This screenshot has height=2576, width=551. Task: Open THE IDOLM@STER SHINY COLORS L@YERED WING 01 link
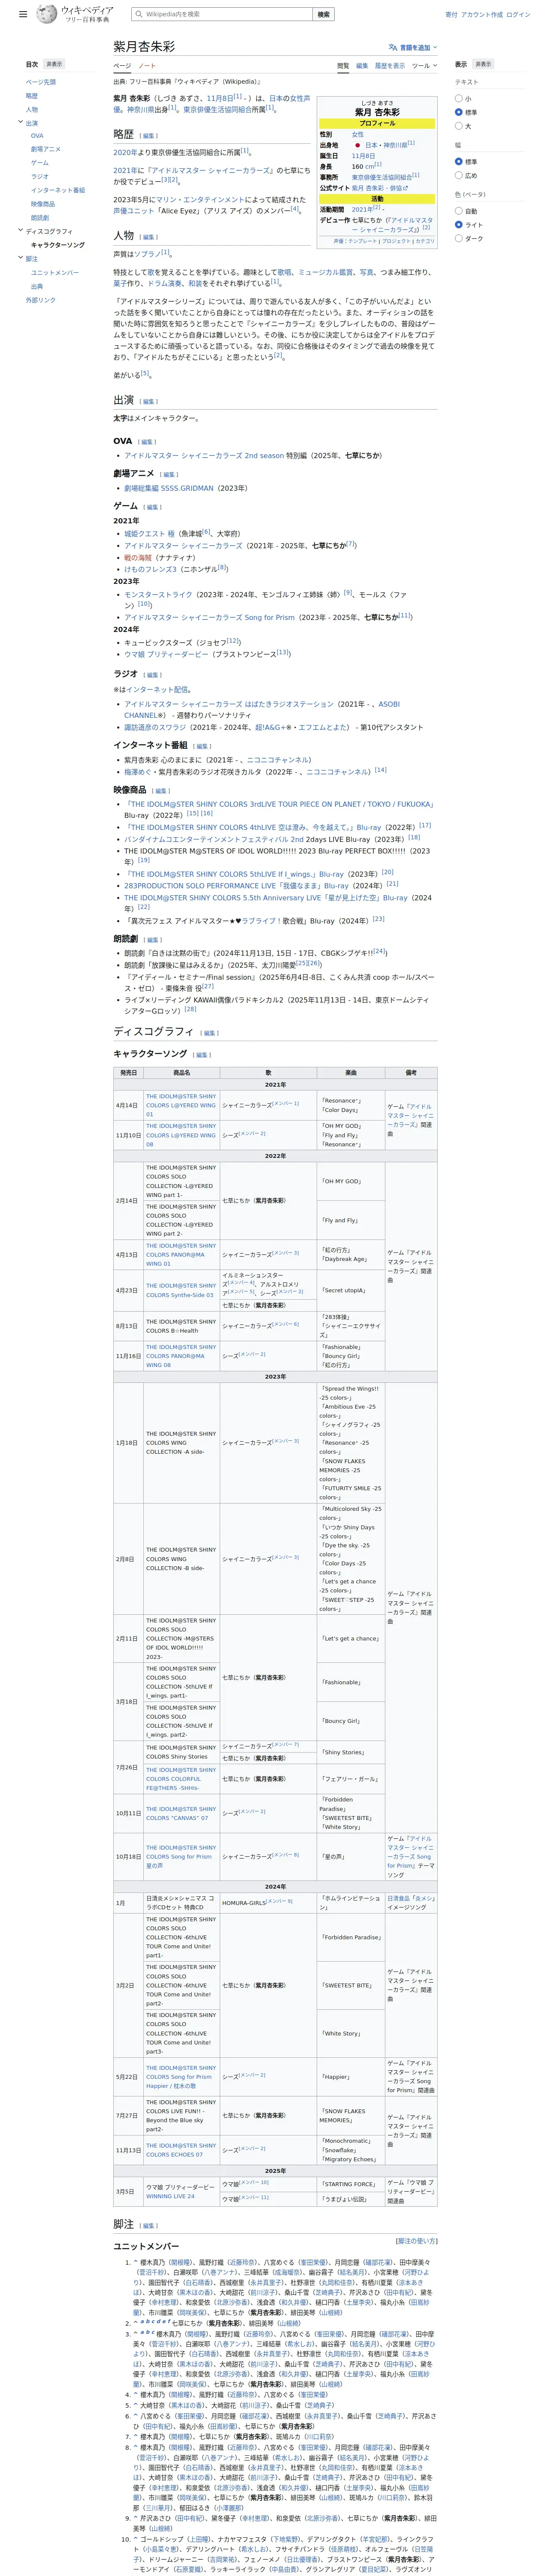tap(181, 1105)
